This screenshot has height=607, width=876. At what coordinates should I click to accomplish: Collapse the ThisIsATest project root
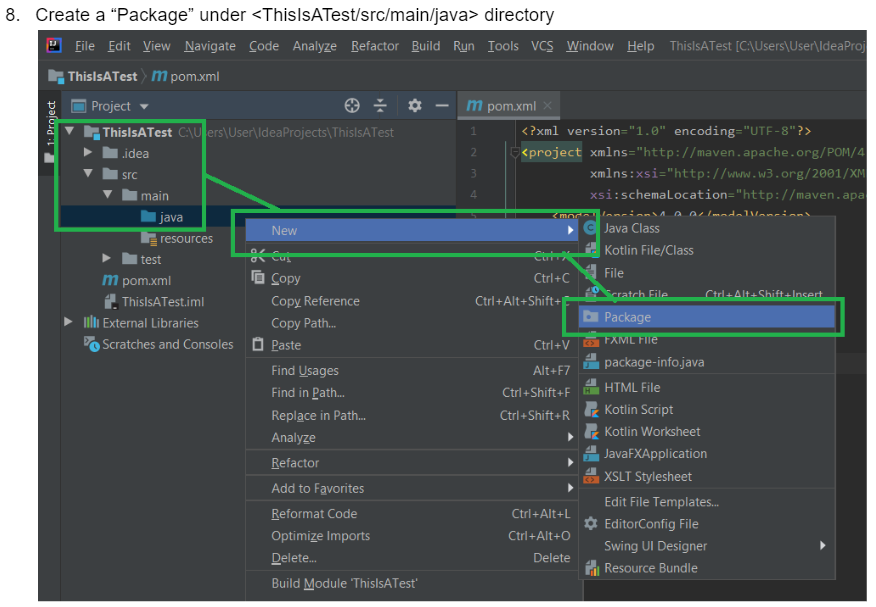pos(69,131)
